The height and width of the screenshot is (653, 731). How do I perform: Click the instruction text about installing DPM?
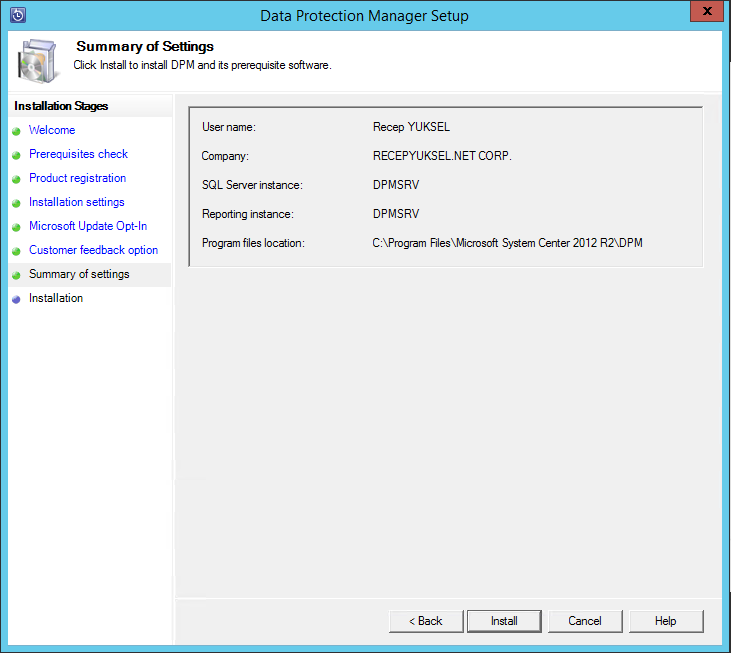(202, 65)
